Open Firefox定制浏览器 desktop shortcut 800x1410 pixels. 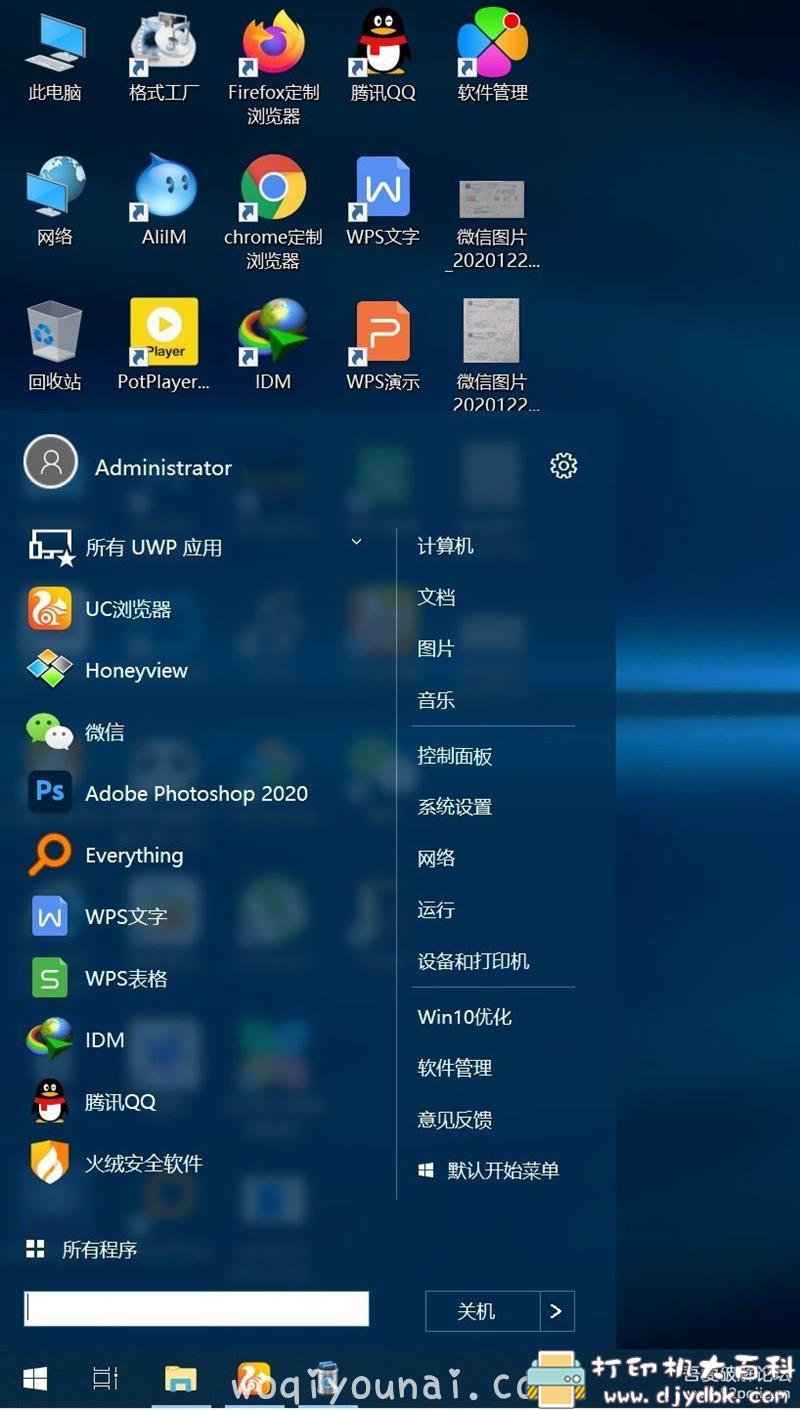(x=273, y=68)
